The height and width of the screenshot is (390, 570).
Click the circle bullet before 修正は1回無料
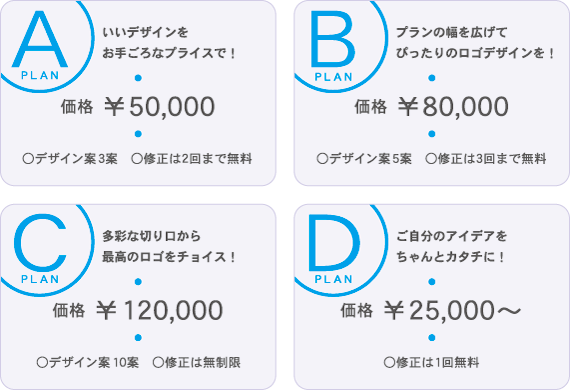389,363
